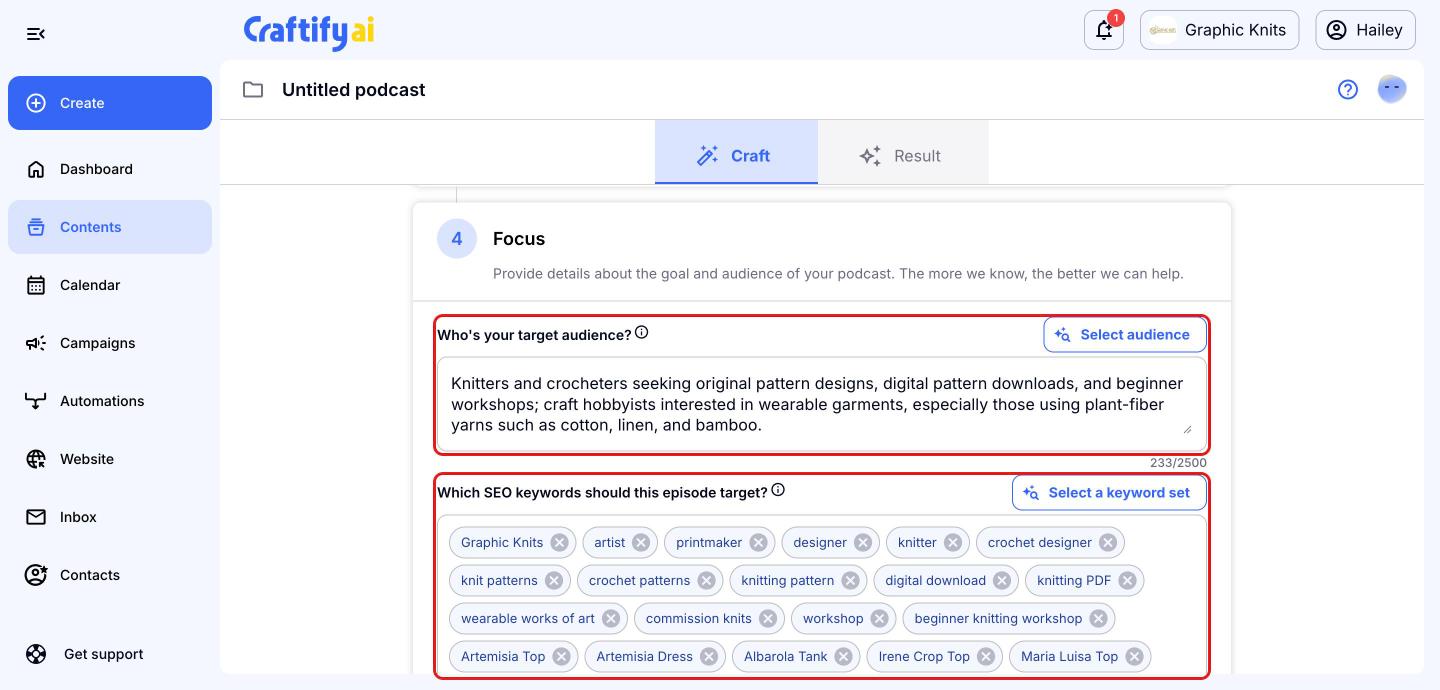Image resolution: width=1440 pixels, height=690 pixels.
Task: Remove the Maria Luisa Top keyword
Action: 1134,657
